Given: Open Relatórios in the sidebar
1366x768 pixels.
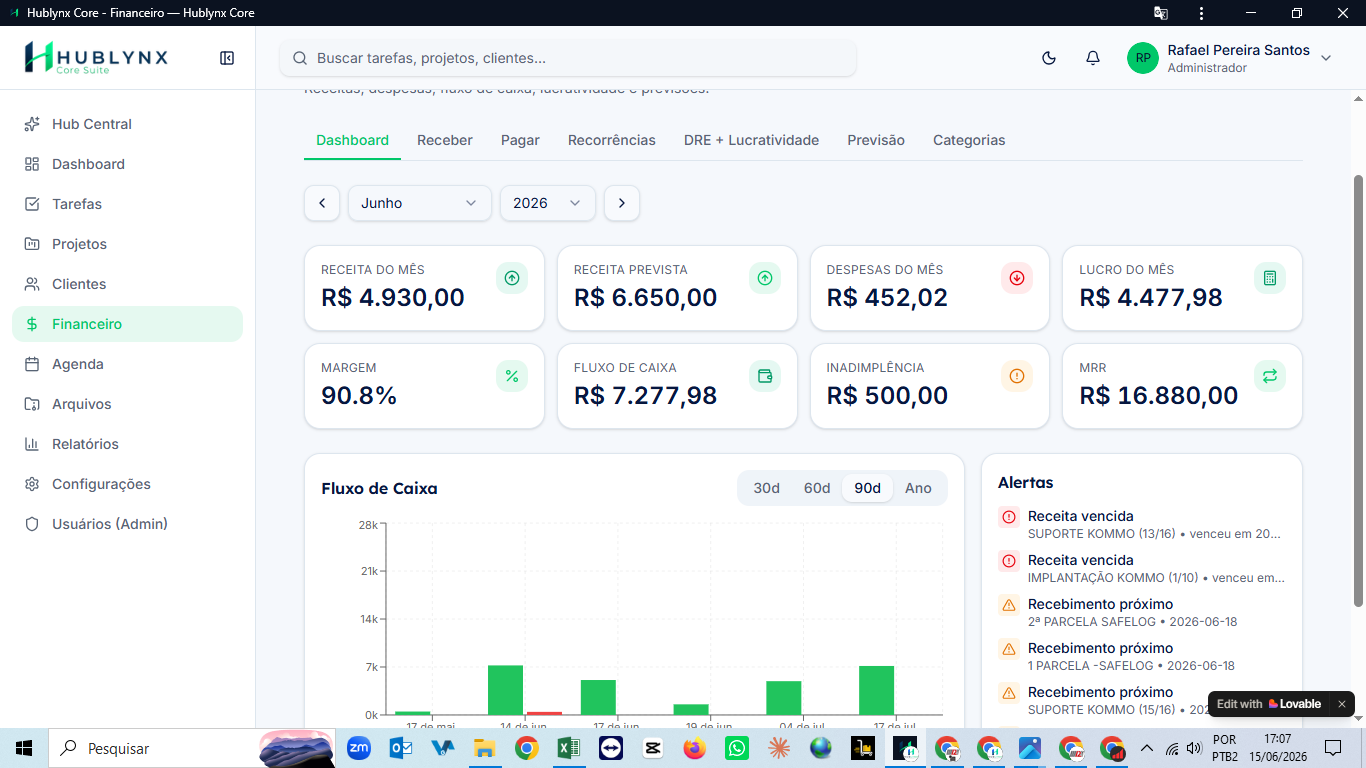Looking at the screenshot, I should point(127,444).
